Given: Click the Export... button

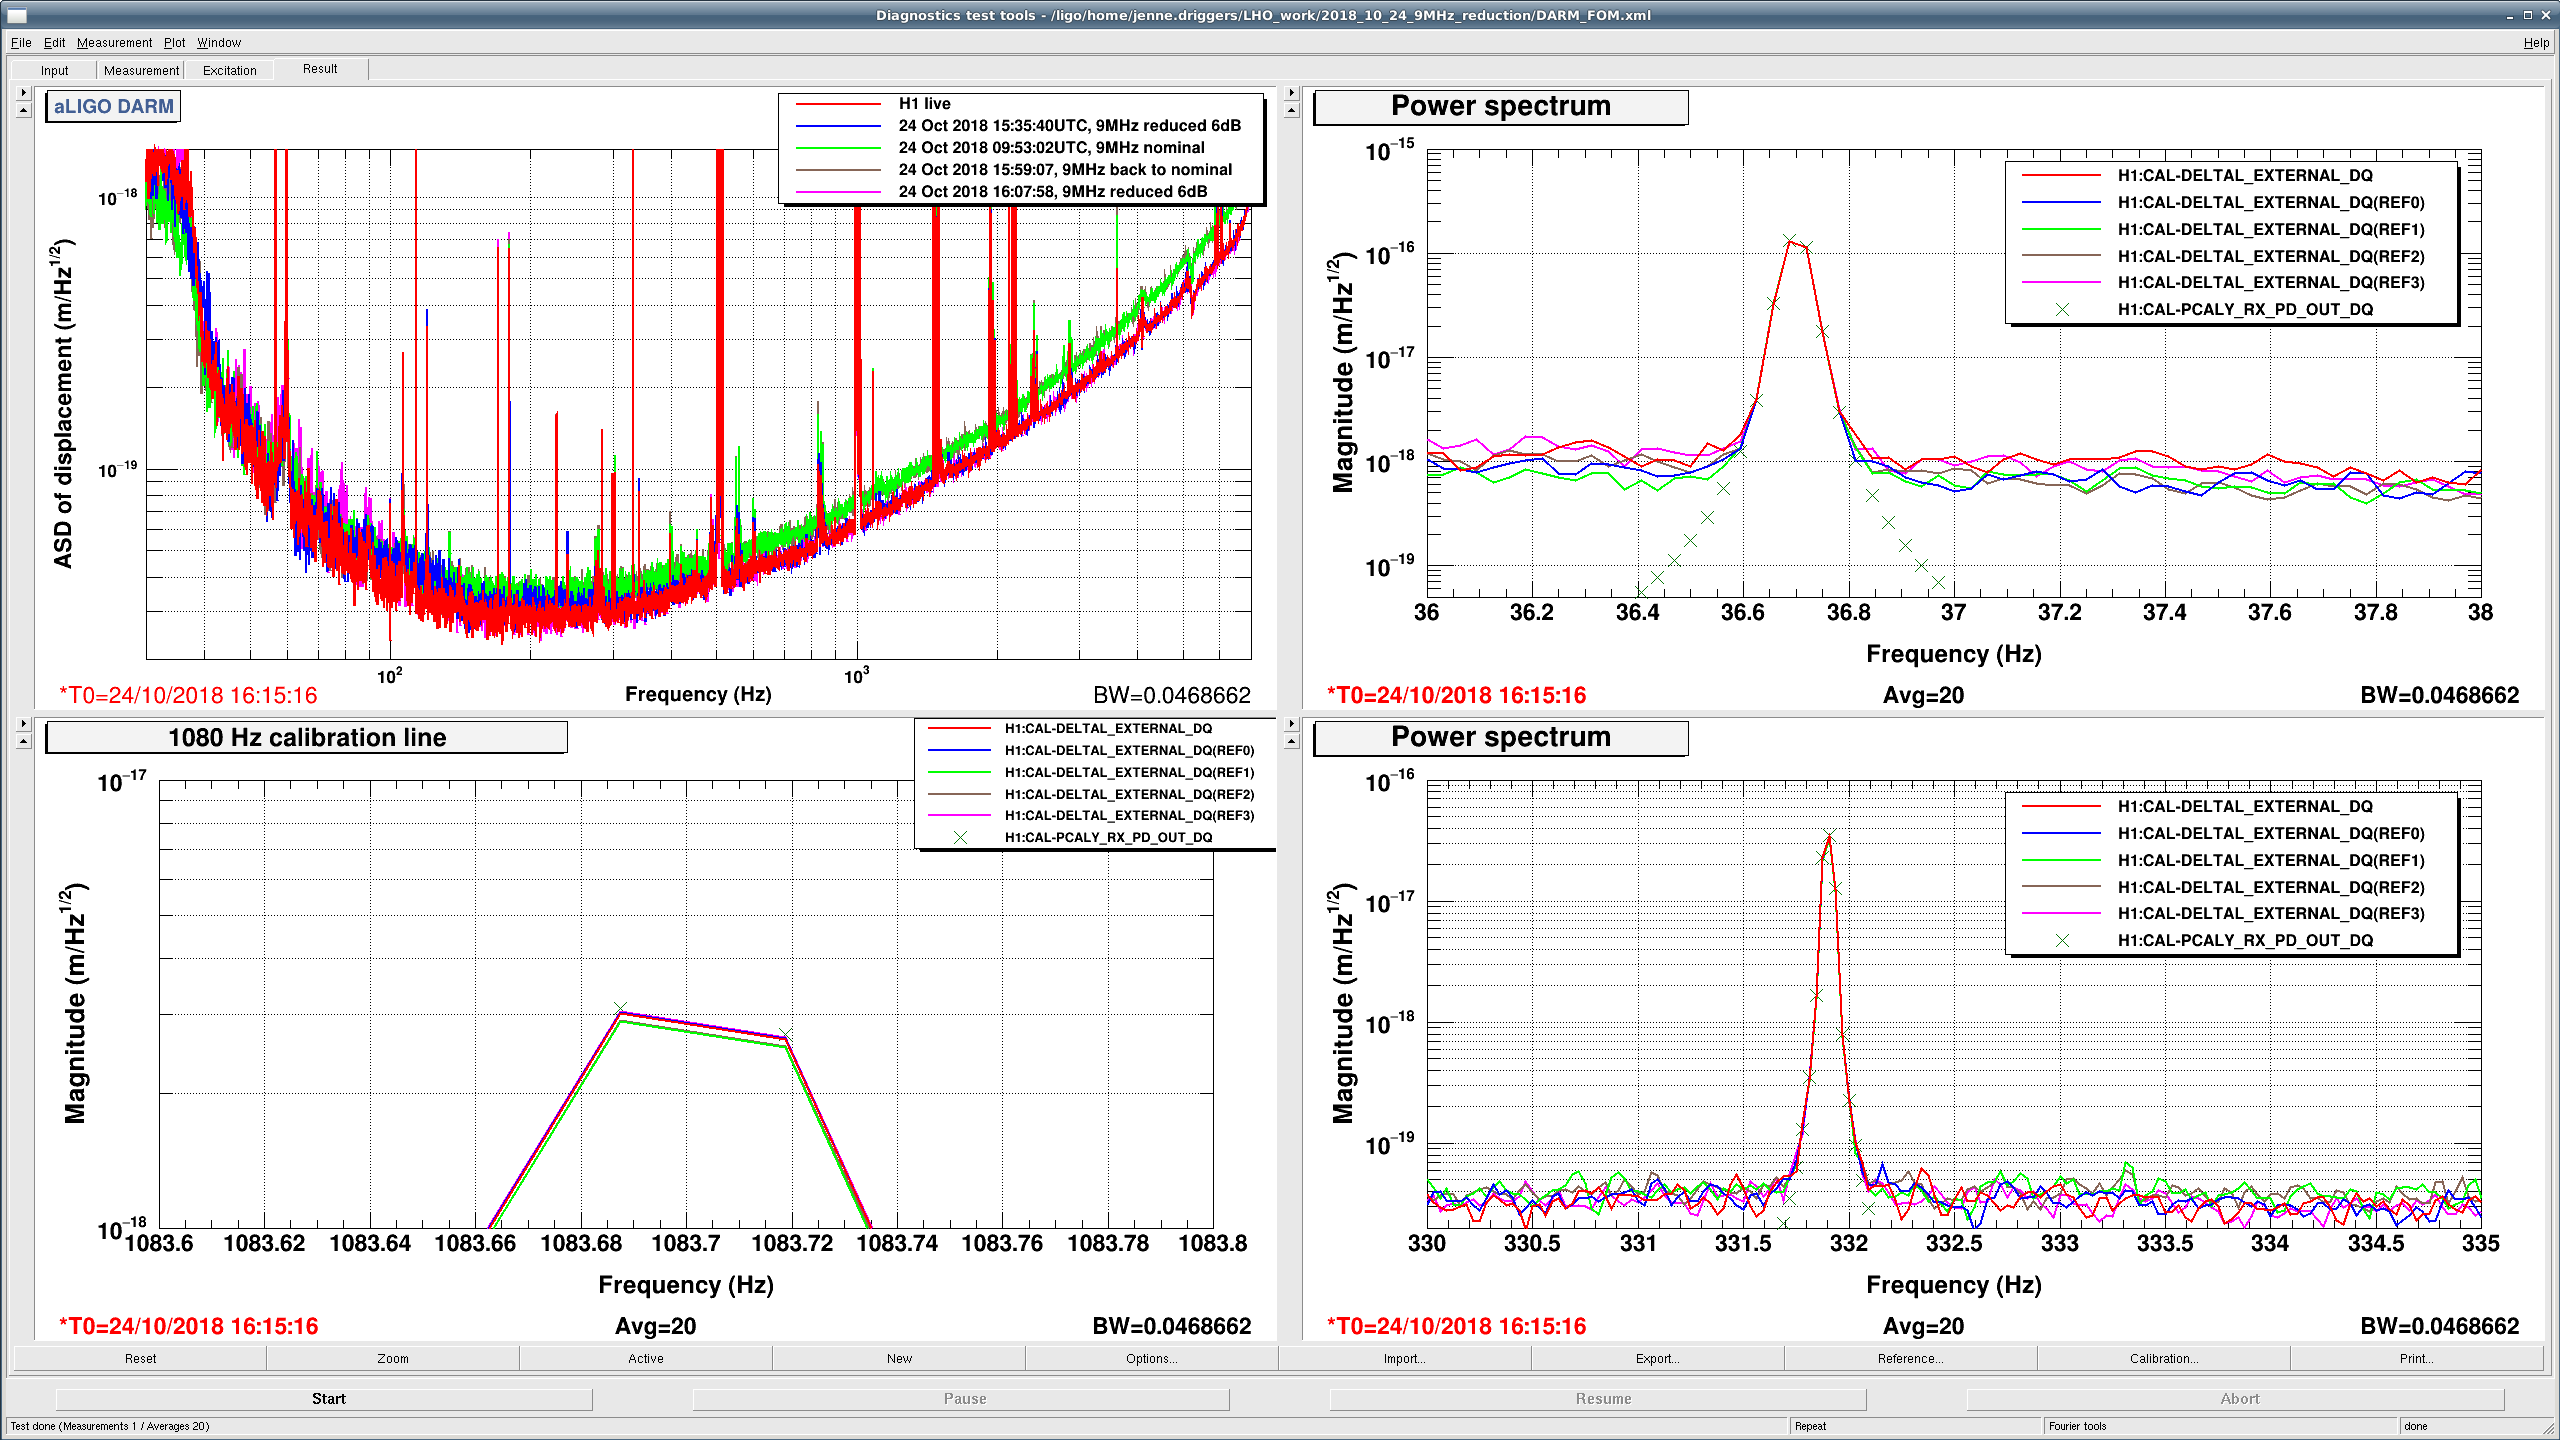Looking at the screenshot, I should pyautogui.click(x=1657, y=1358).
